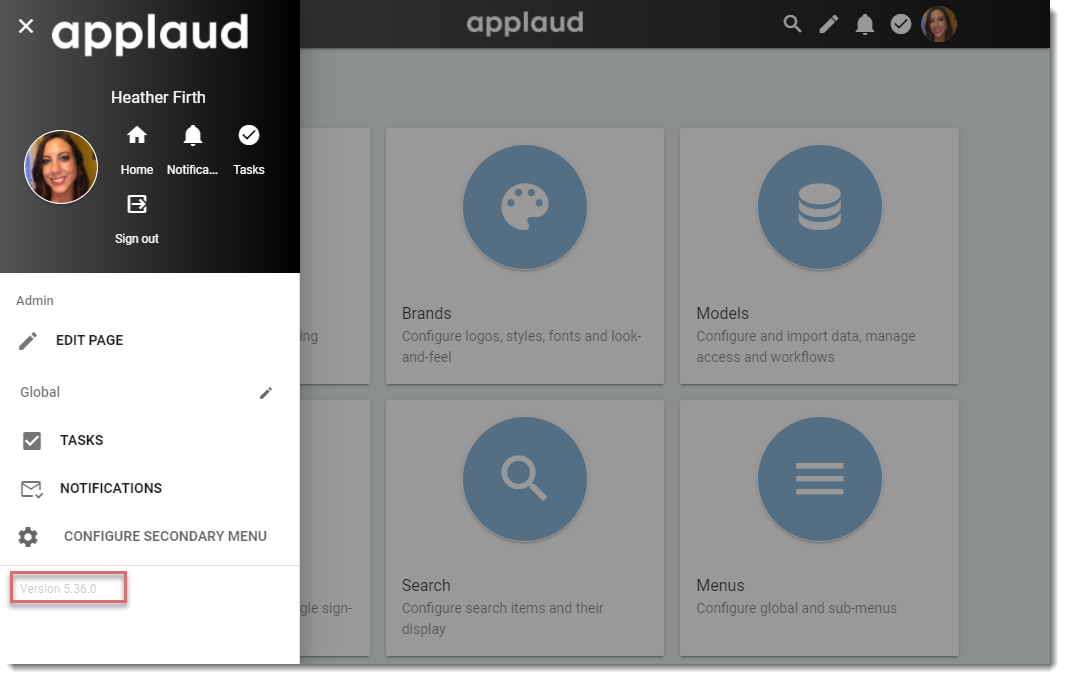This screenshot has height=679, width=1065.
Task: Open Notifications bell in the side panel
Action: point(193,136)
